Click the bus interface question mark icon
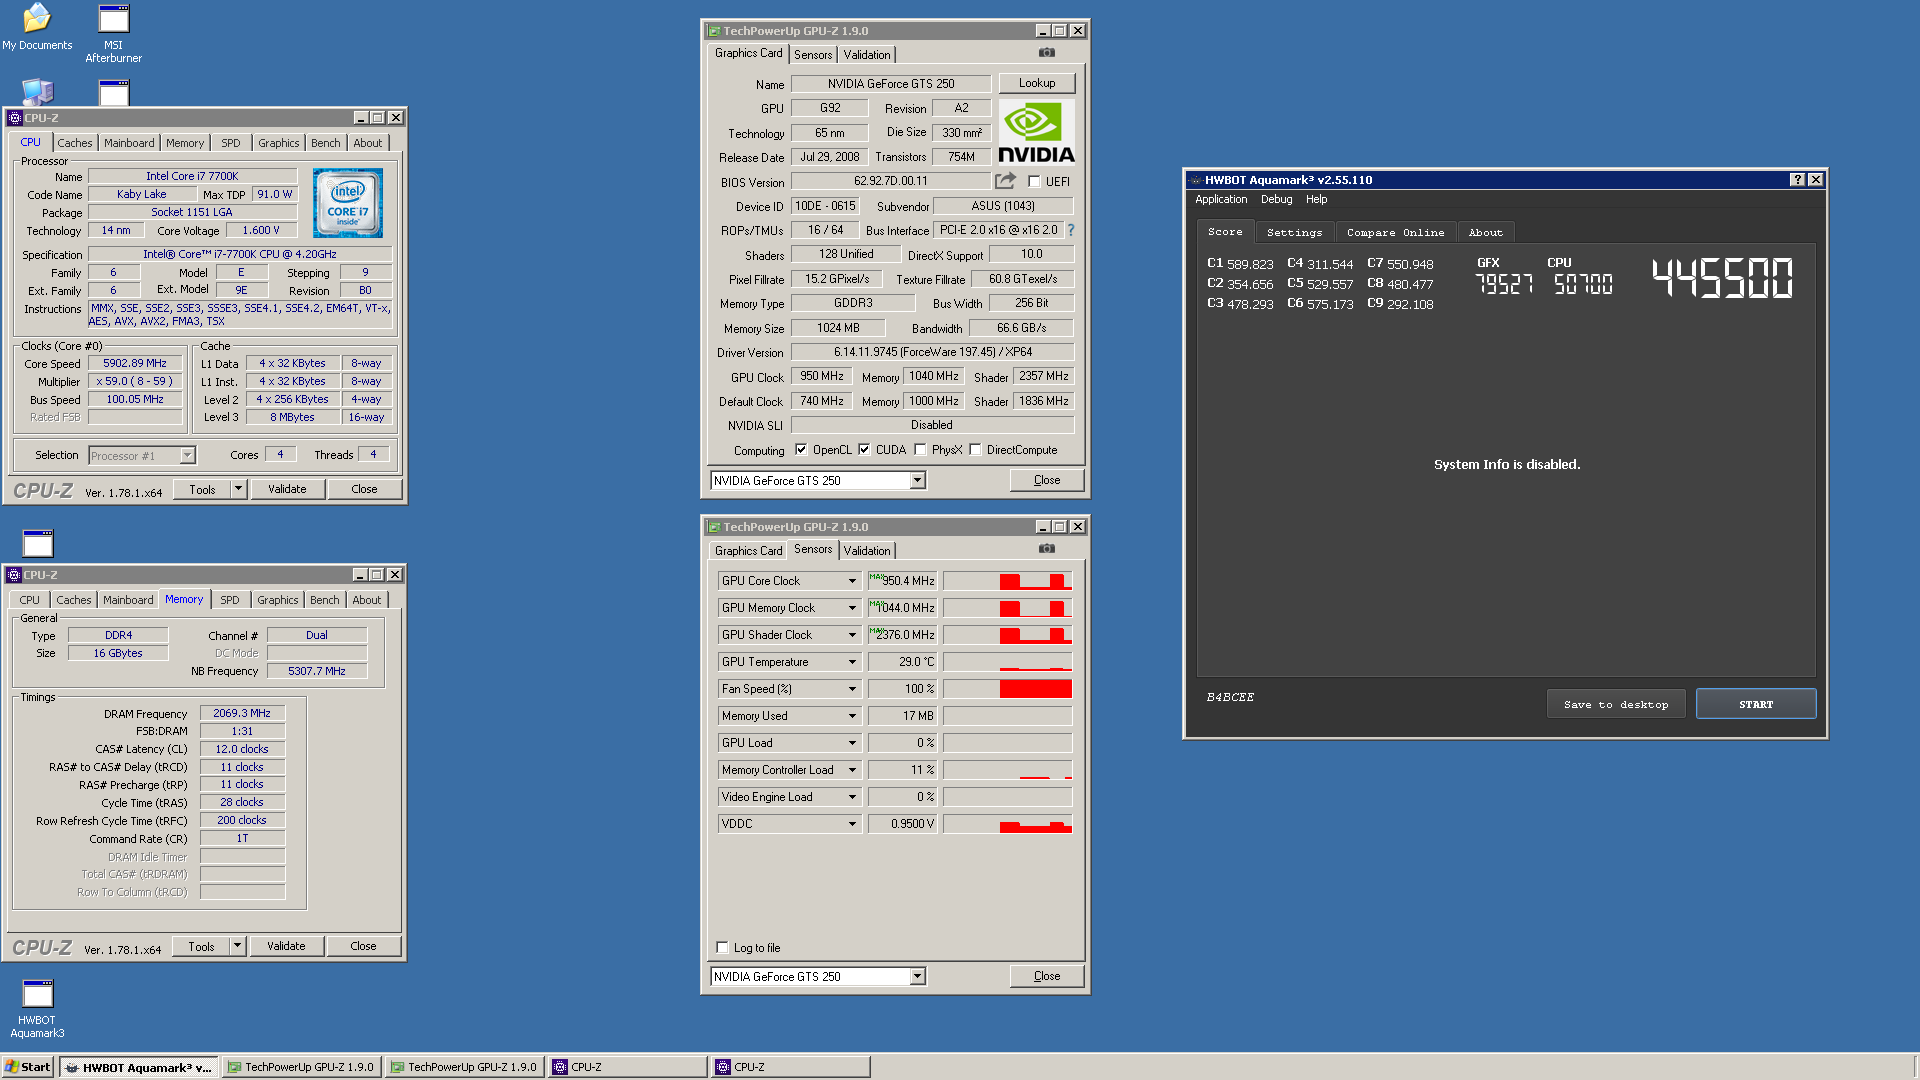This screenshot has height=1080, width=1920. (1071, 230)
